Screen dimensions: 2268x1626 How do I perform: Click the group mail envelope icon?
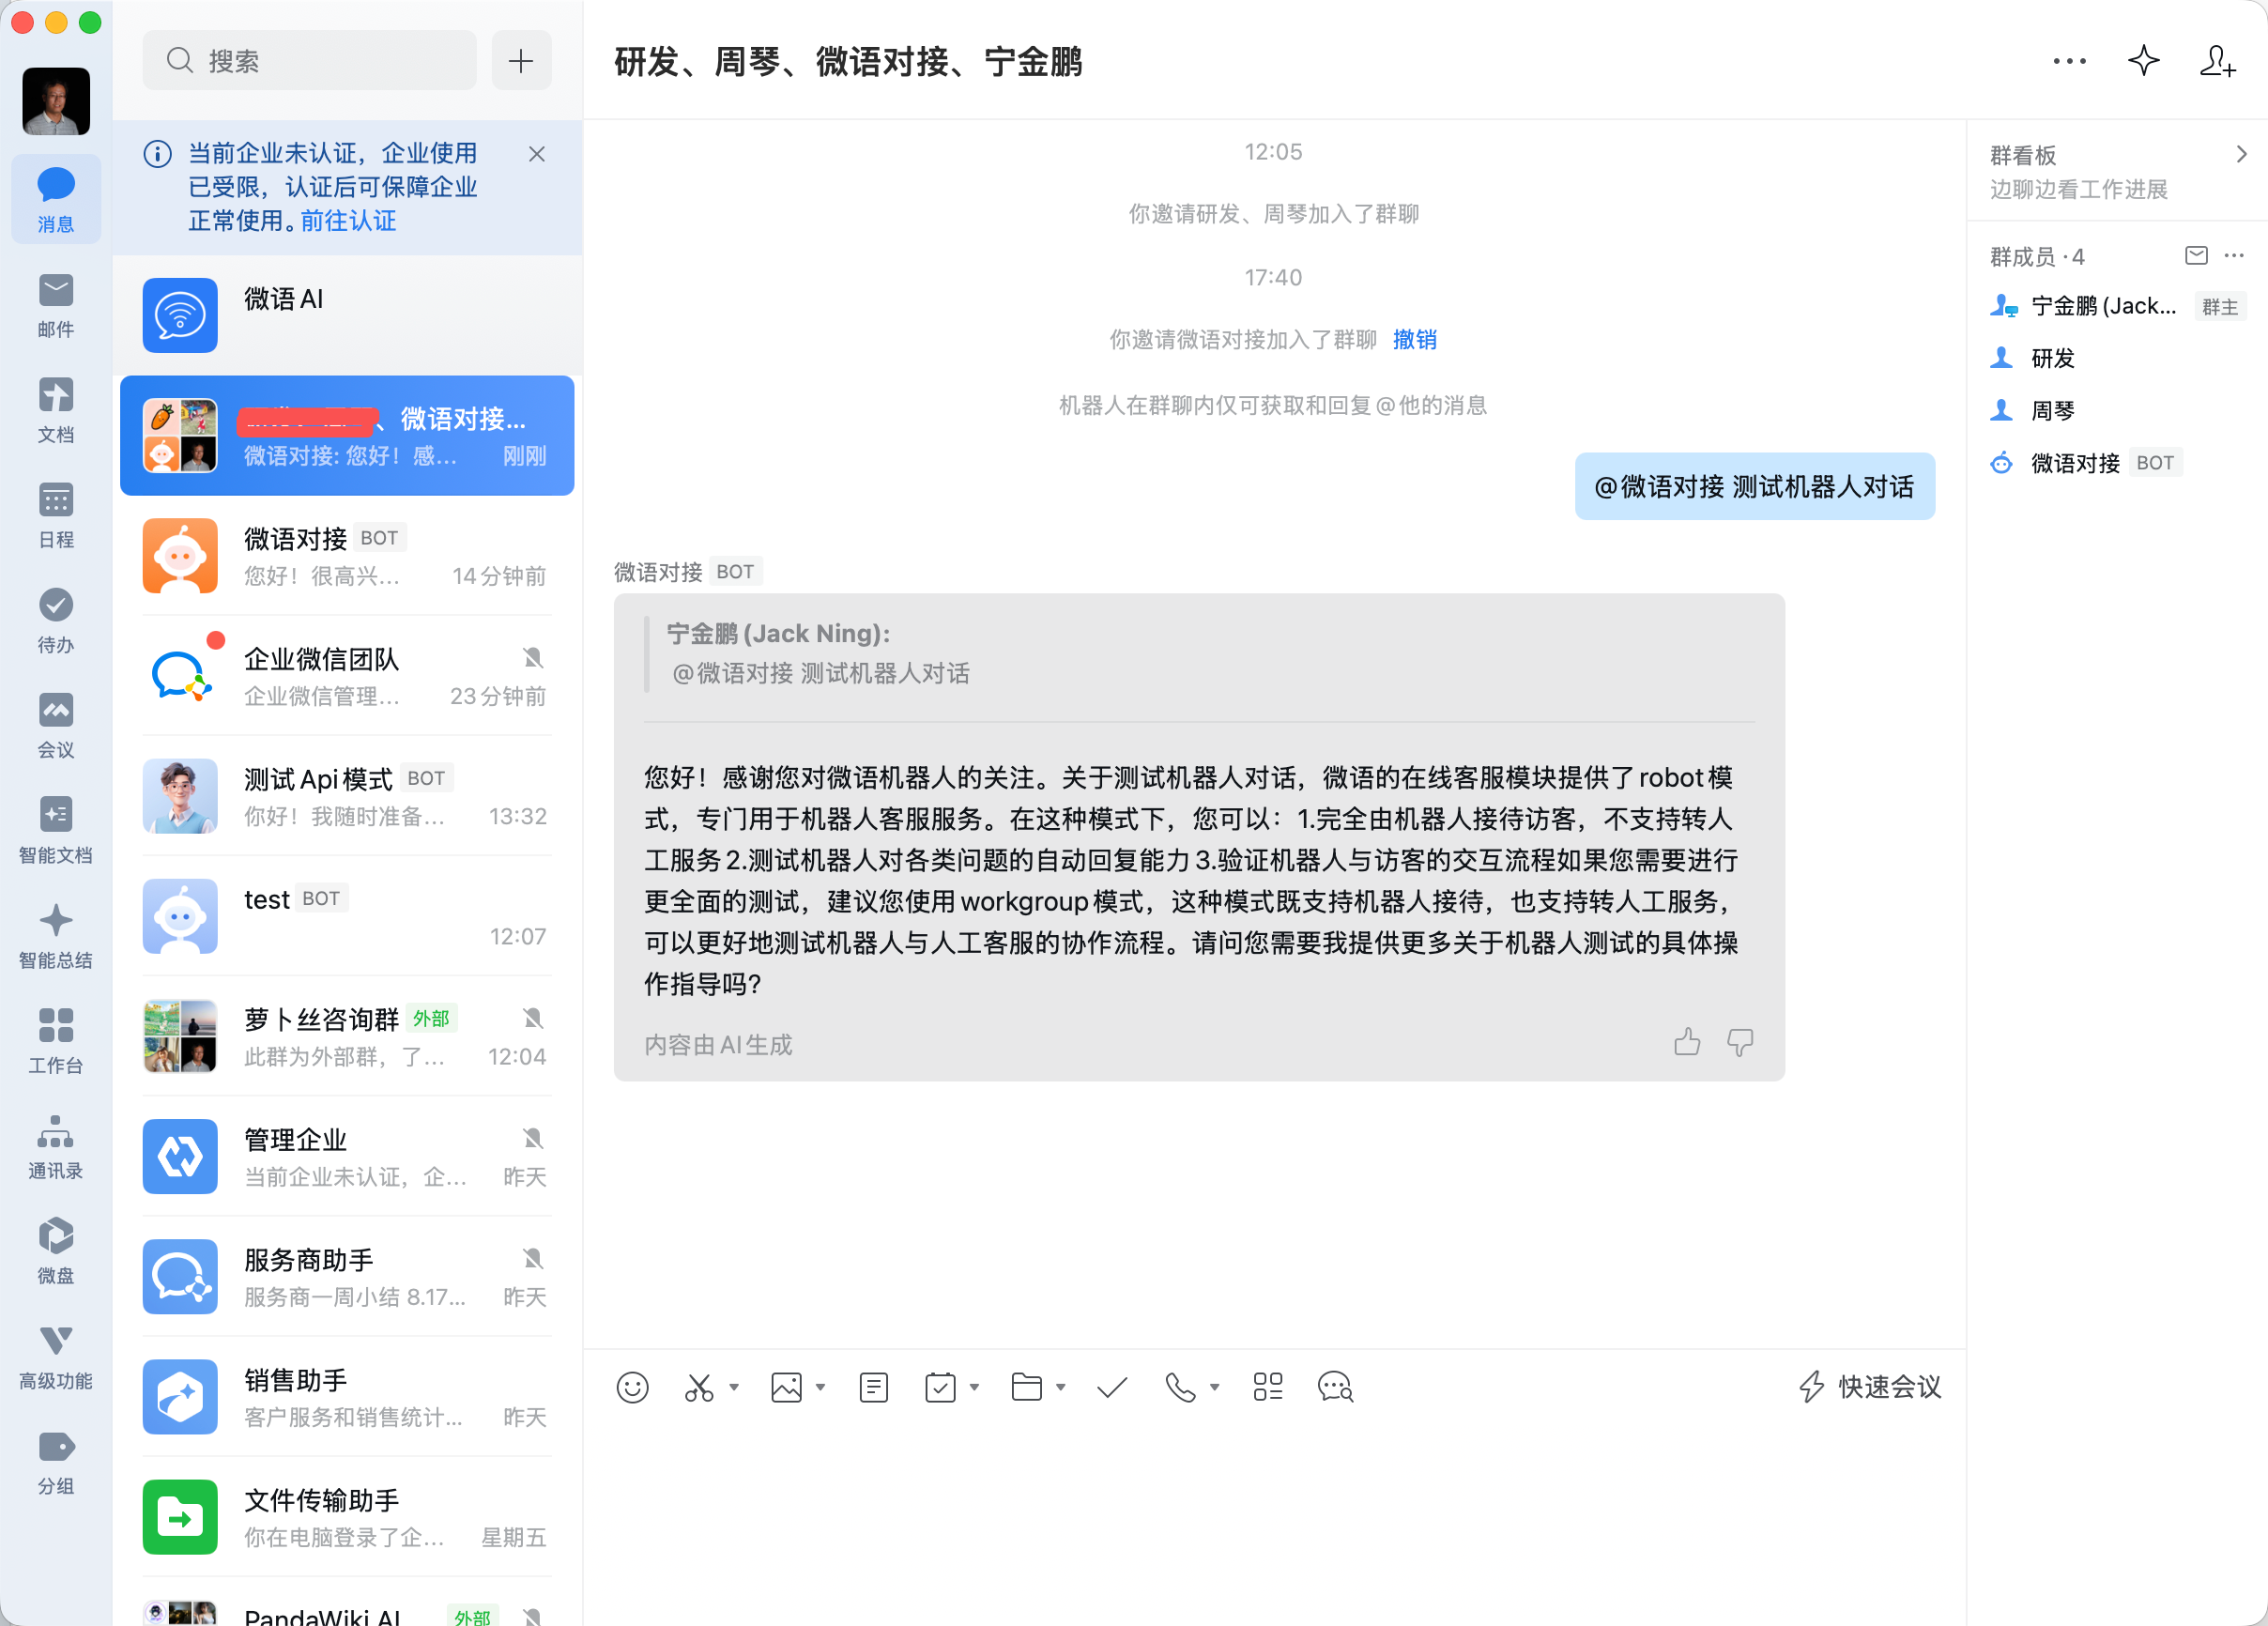[2196, 256]
